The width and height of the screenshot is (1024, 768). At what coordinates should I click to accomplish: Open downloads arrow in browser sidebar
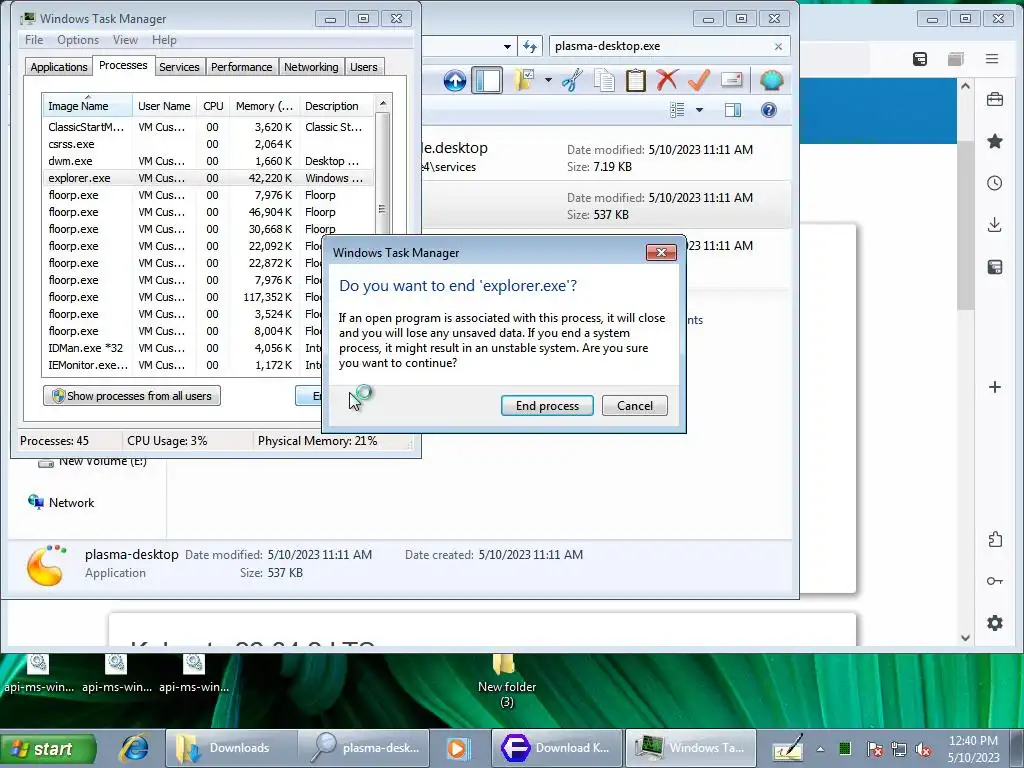coord(995,225)
